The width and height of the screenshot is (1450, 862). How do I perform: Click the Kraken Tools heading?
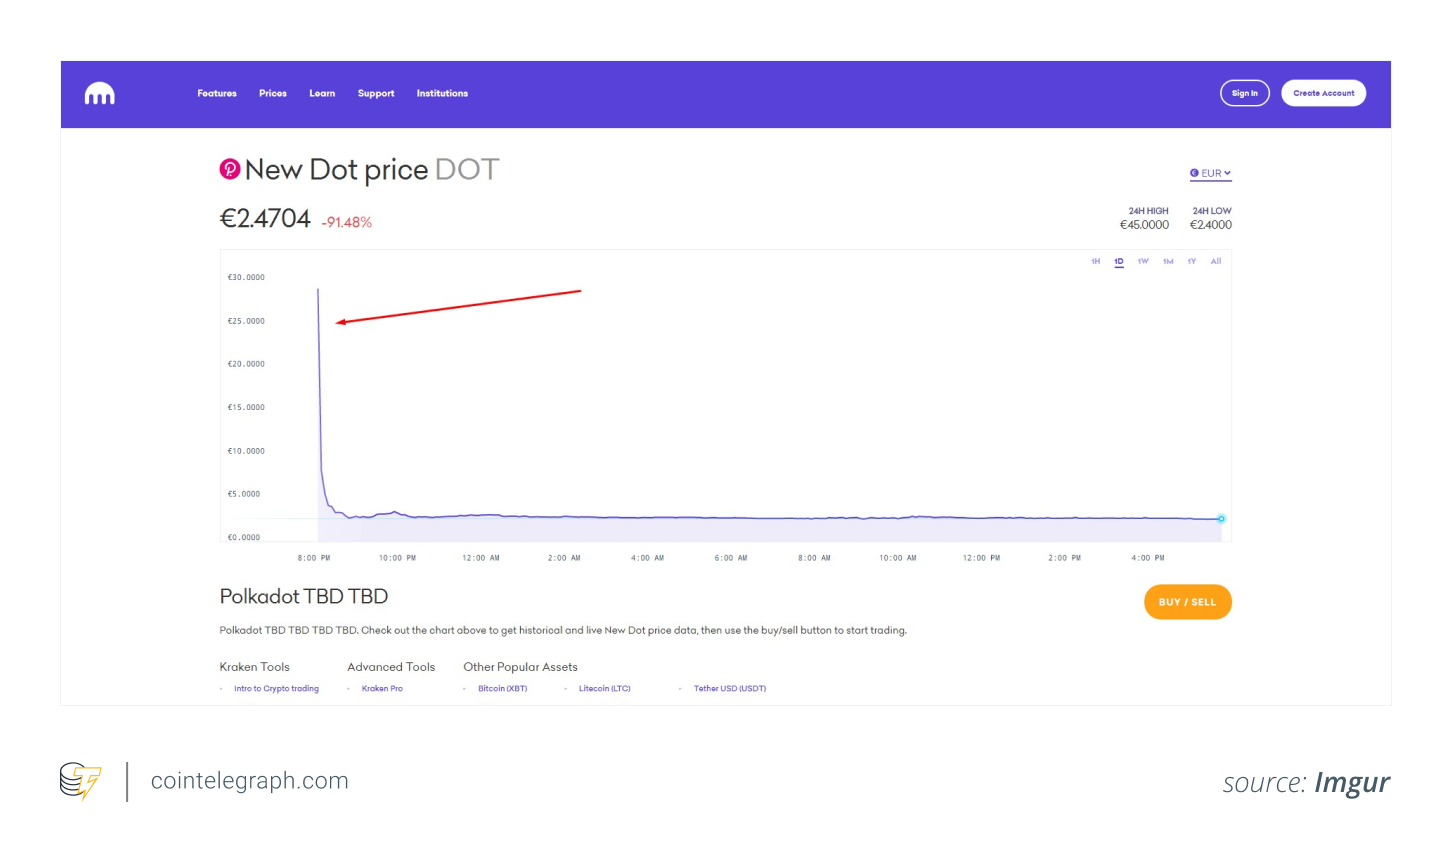(254, 667)
